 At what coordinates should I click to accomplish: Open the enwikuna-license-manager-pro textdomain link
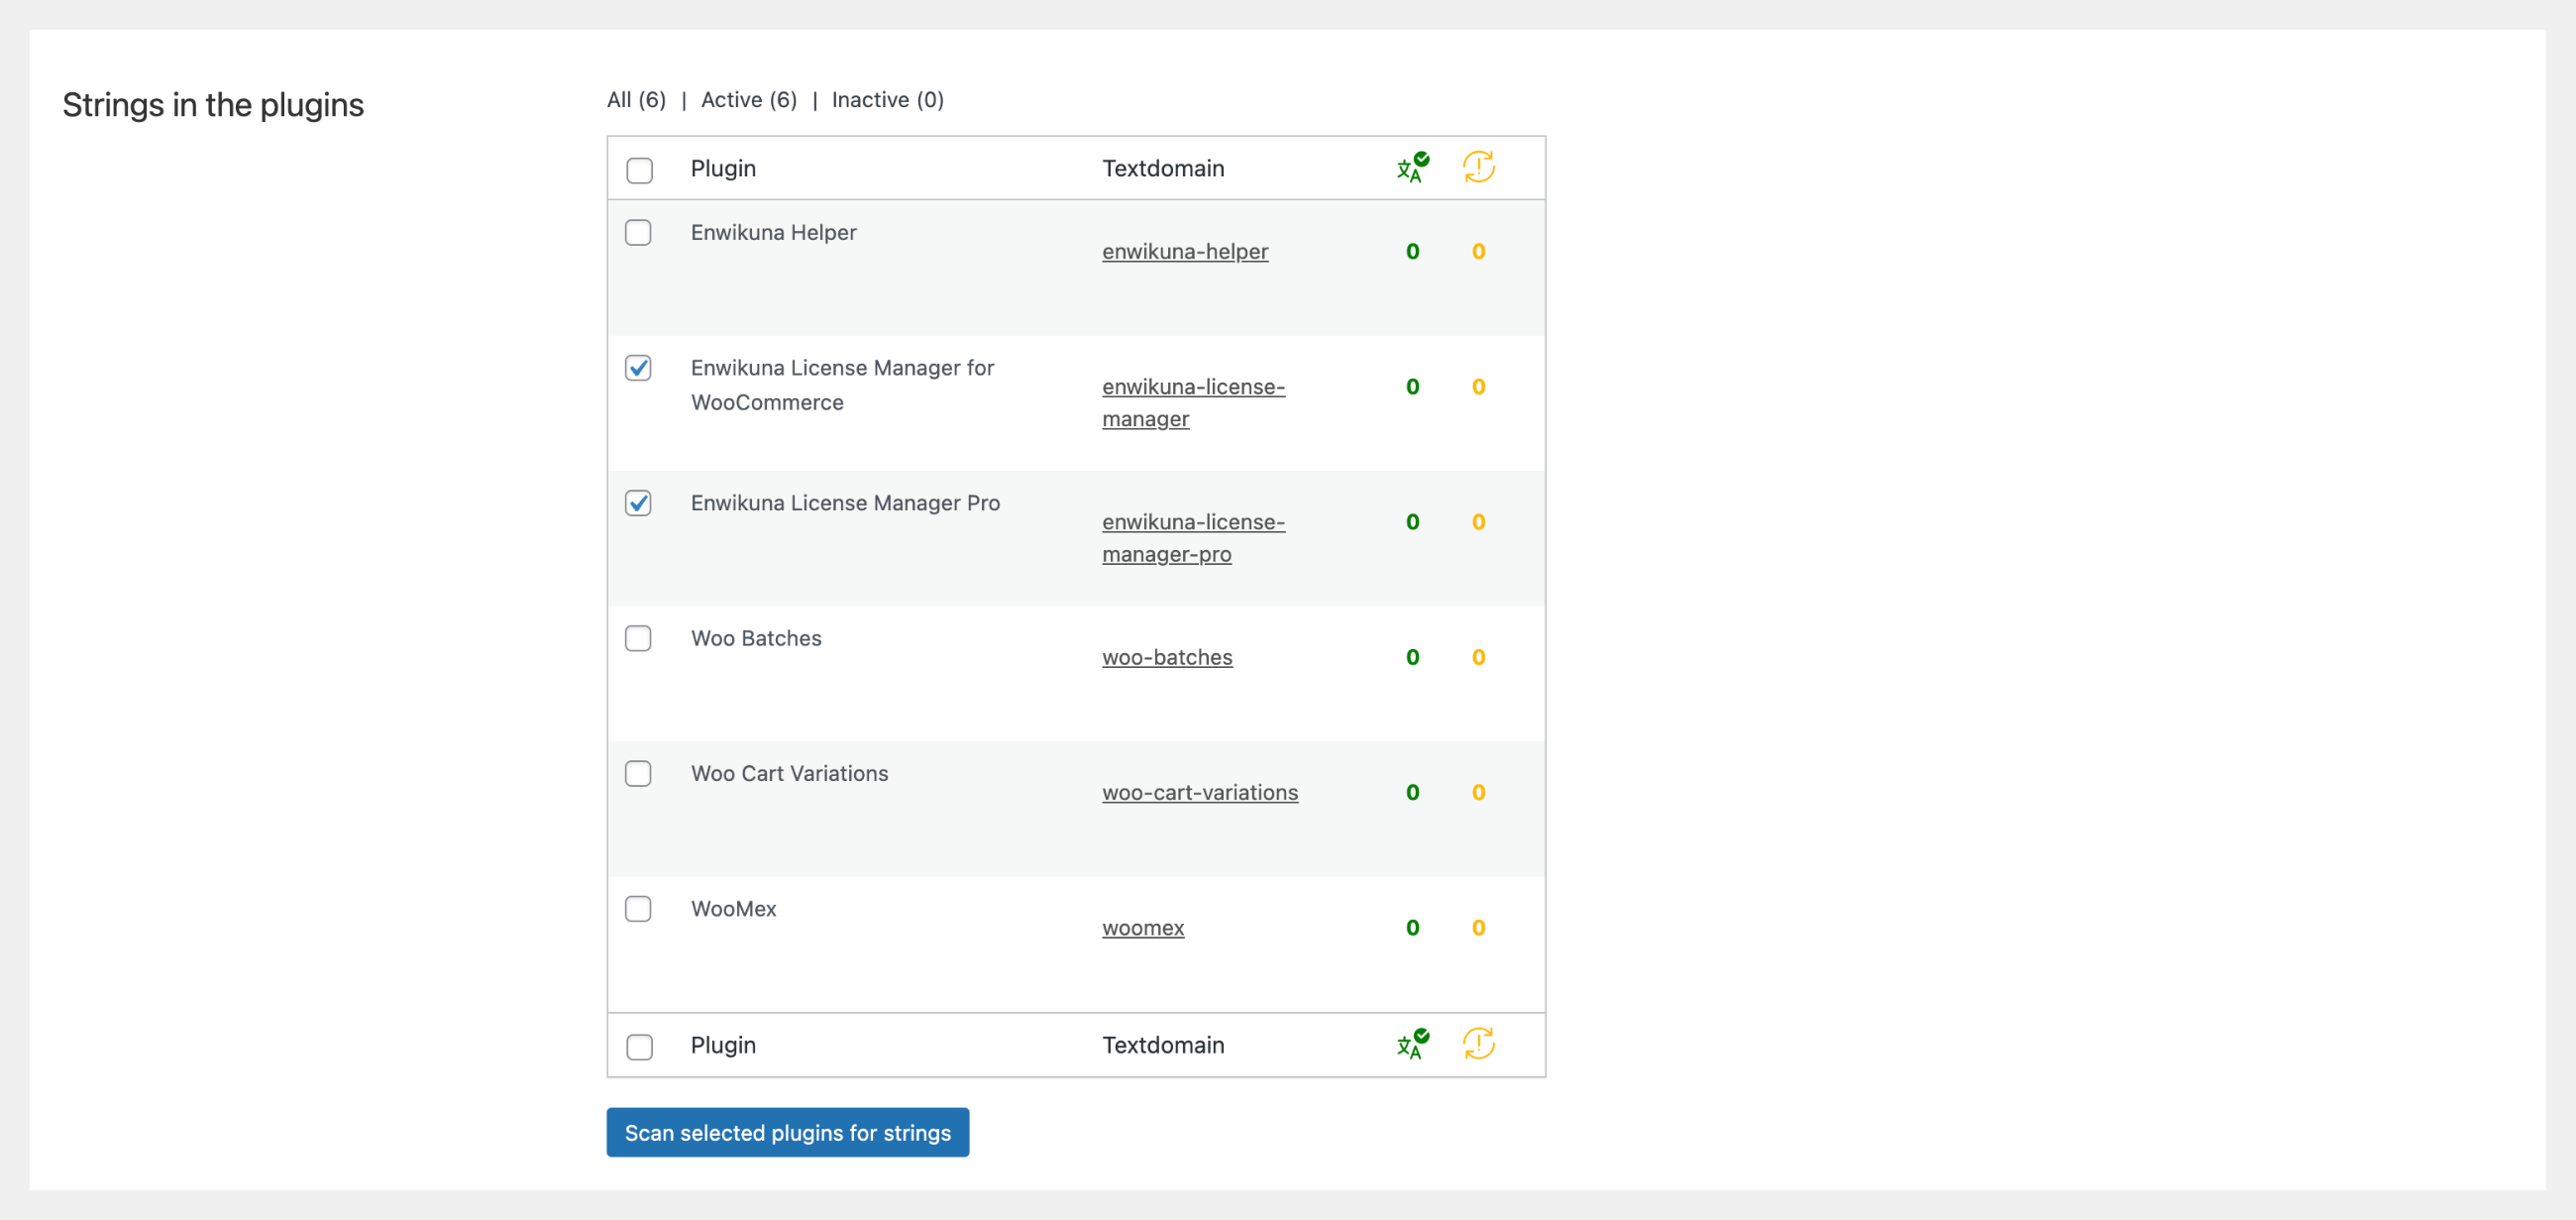[x=1193, y=537]
